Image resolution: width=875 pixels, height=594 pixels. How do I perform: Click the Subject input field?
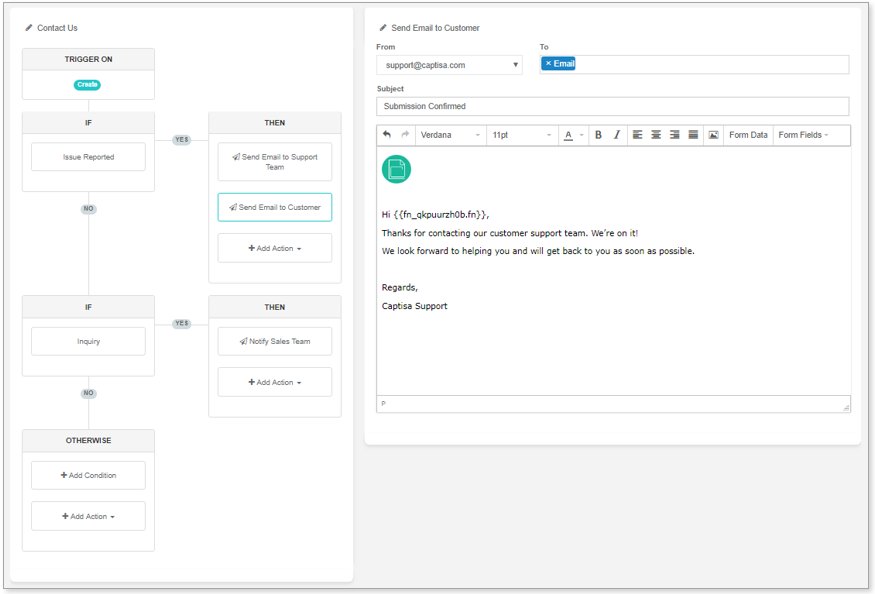[613, 106]
